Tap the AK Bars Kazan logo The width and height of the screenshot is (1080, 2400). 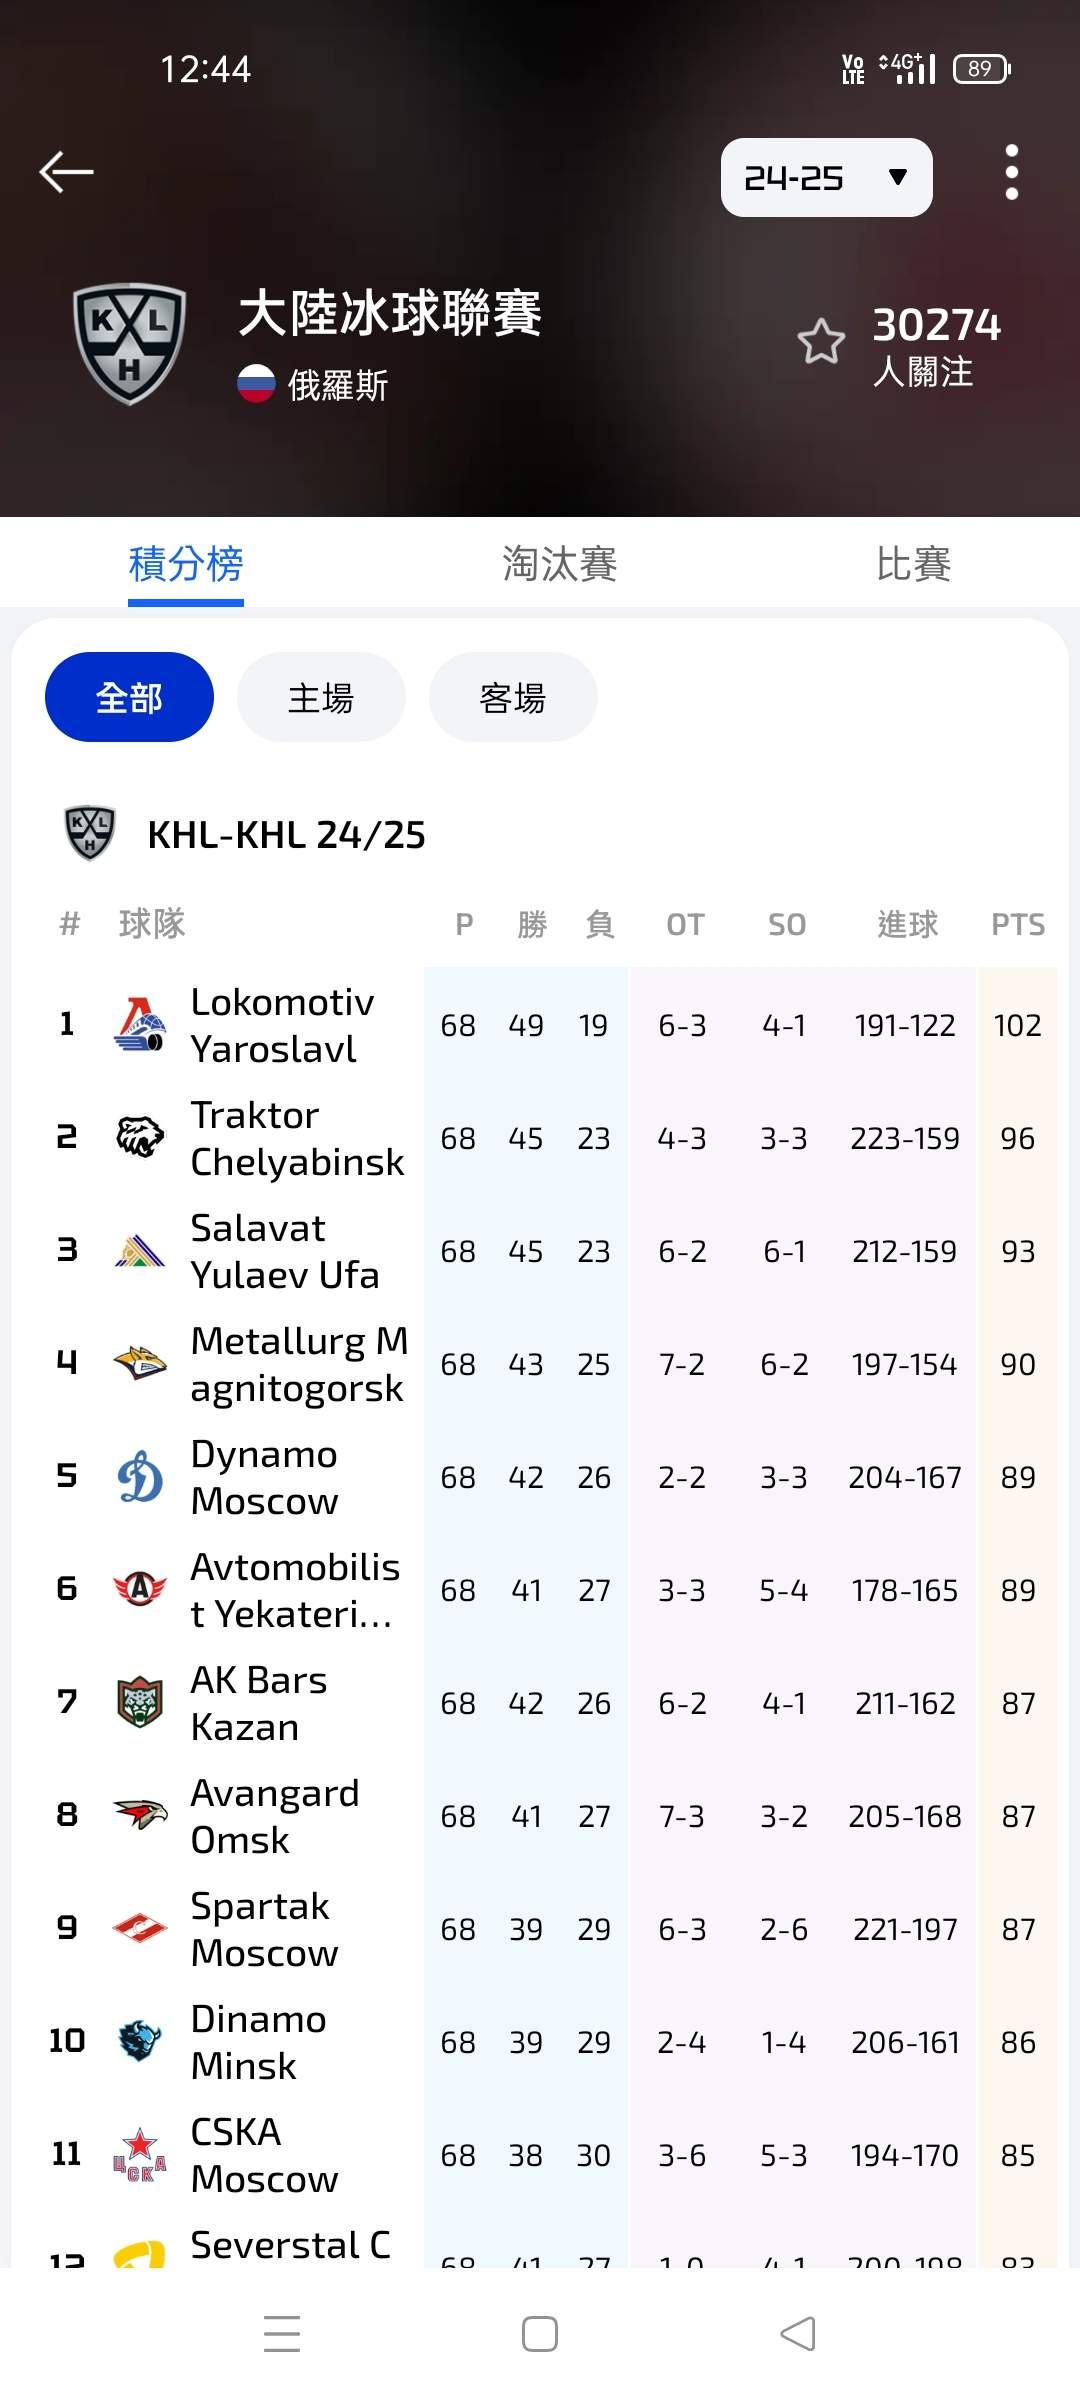coord(140,1703)
